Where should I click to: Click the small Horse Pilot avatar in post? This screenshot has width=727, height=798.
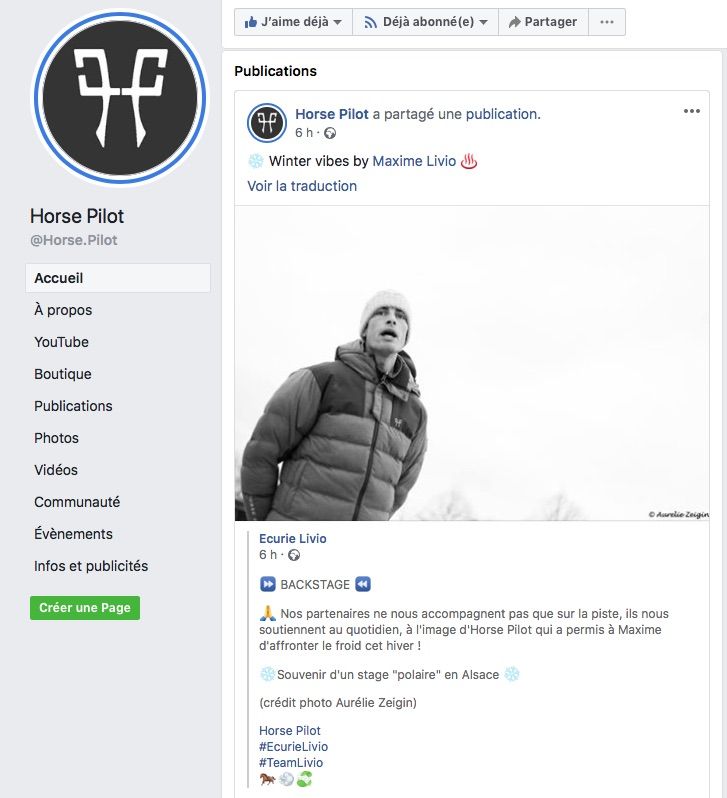[267, 123]
